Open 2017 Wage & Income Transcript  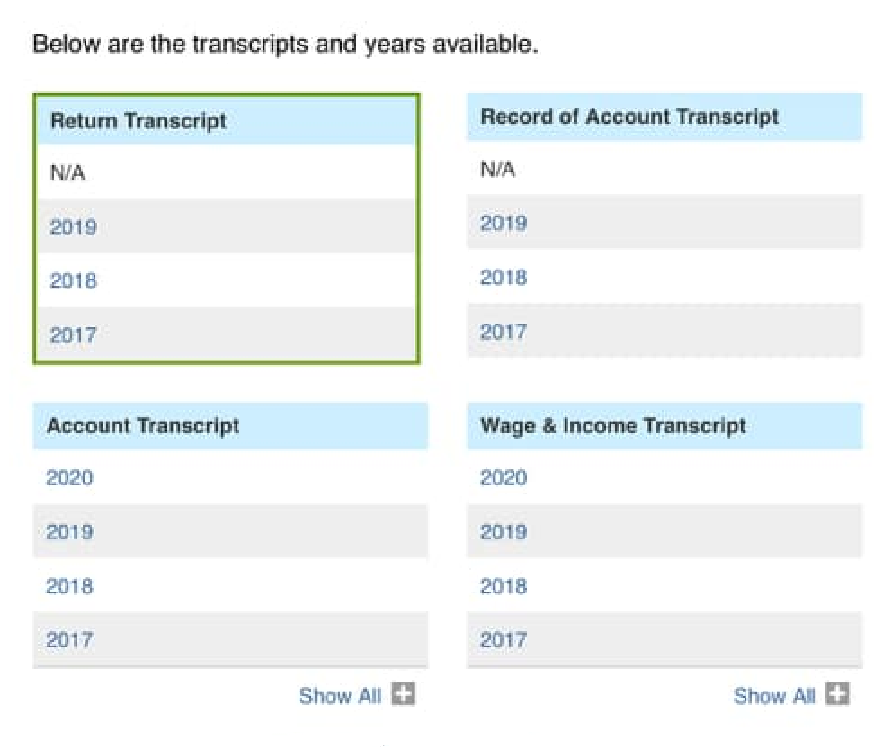pos(503,640)
